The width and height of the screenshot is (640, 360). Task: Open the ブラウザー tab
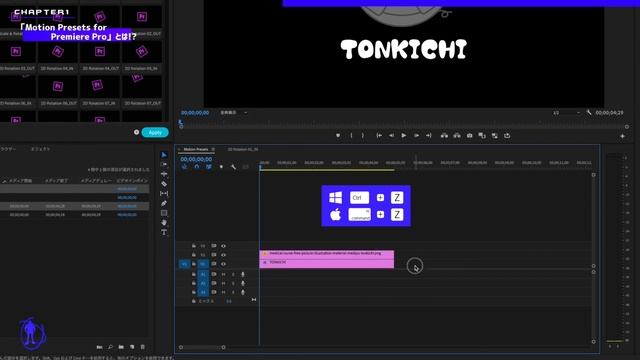tap(8, 149)
